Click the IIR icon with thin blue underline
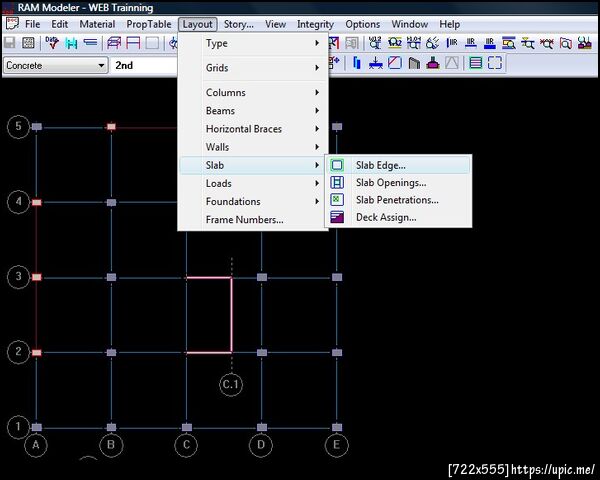Viewport: 600px width, 480px height. point(471,43)
